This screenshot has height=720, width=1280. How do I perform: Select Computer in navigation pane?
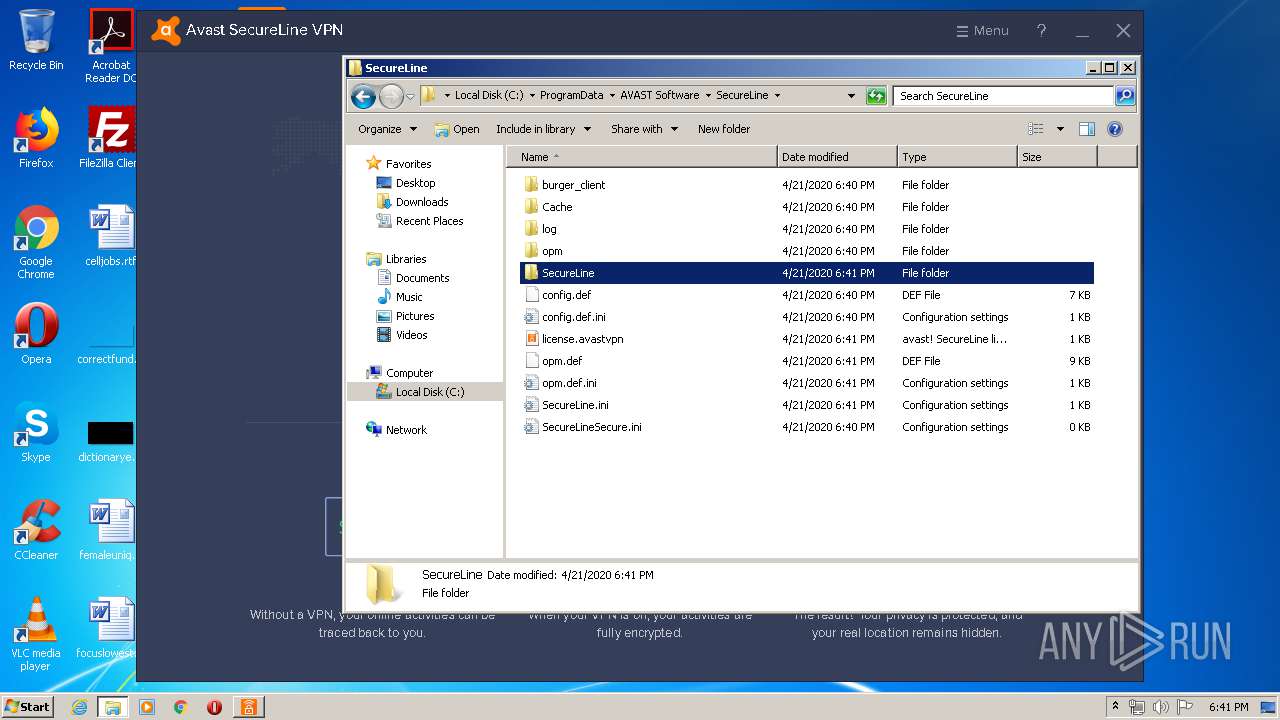409,373
